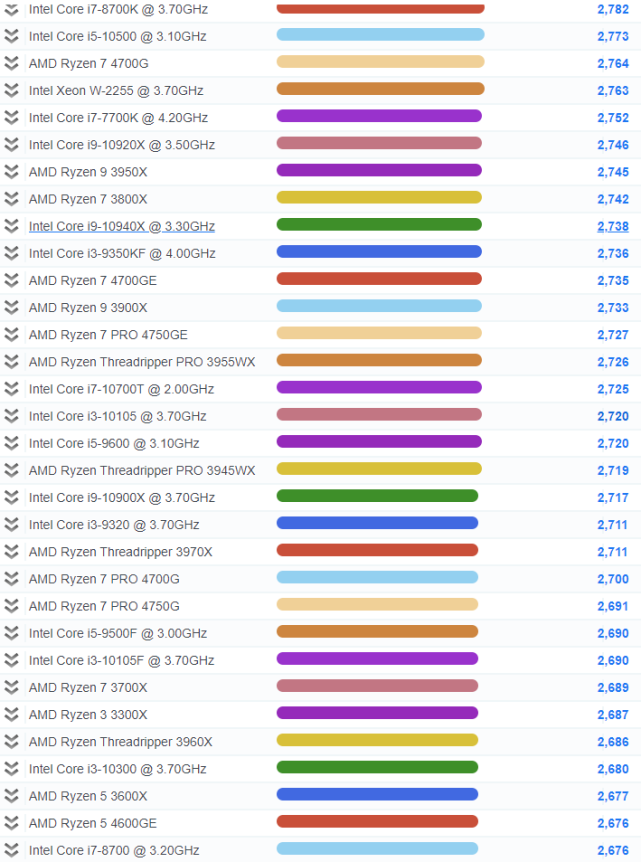This screenshot has height=862, width=641.
Task: Open the Intel Core i3-10300 @ 3.70GHz link
Action: 118,769
